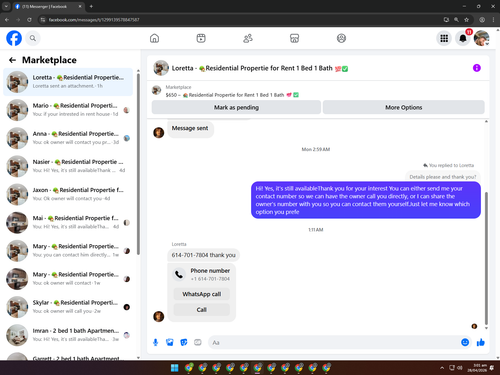Open the account profile menu
This screenshot has height=375, width=500.
point(482,38)
